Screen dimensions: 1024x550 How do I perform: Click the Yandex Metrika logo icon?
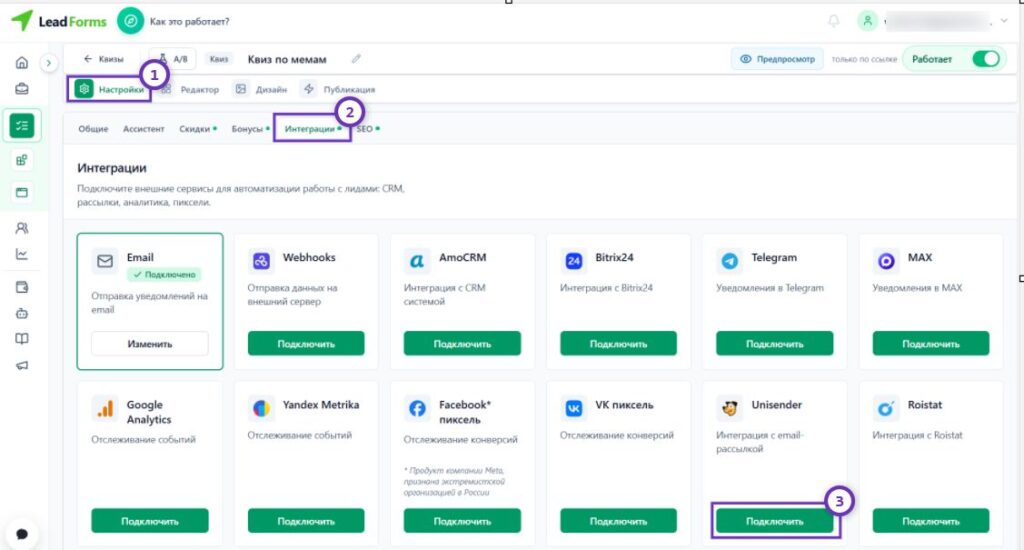[x=261, y=409]
